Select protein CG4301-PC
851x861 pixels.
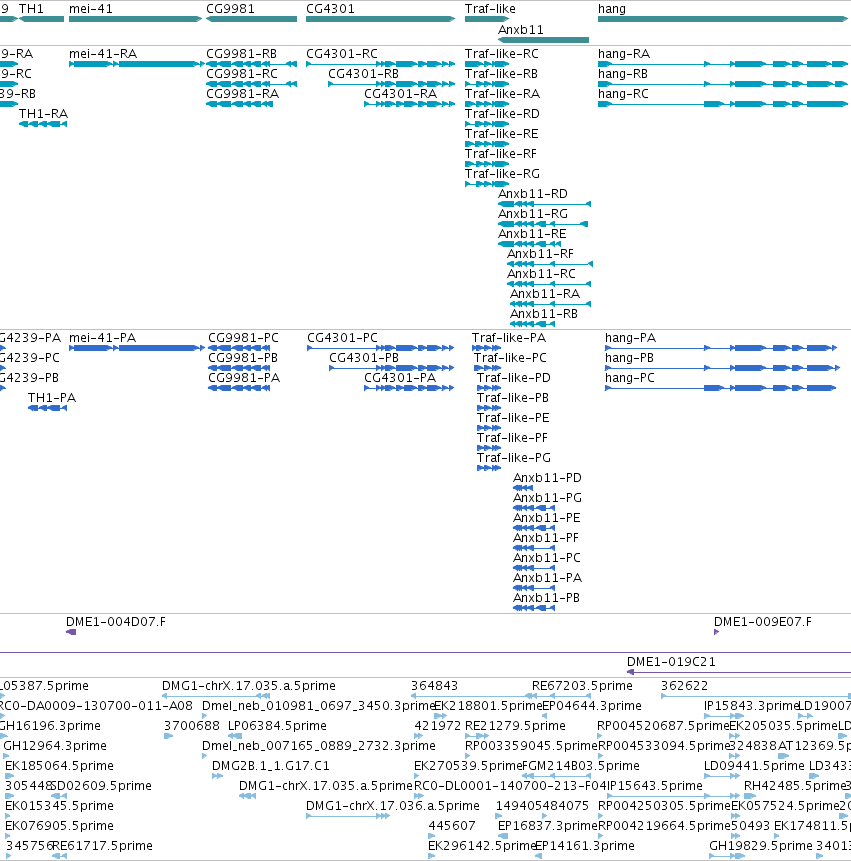point(380,348)
